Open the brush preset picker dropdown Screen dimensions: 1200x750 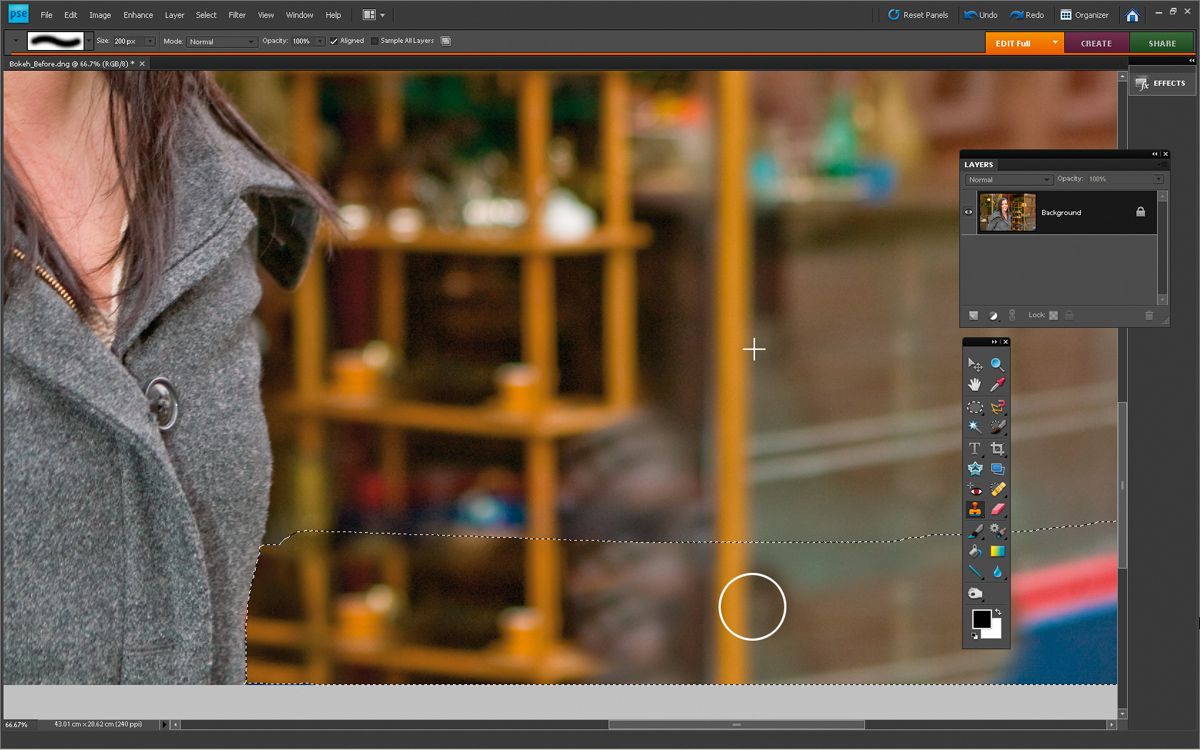point(88,41)
